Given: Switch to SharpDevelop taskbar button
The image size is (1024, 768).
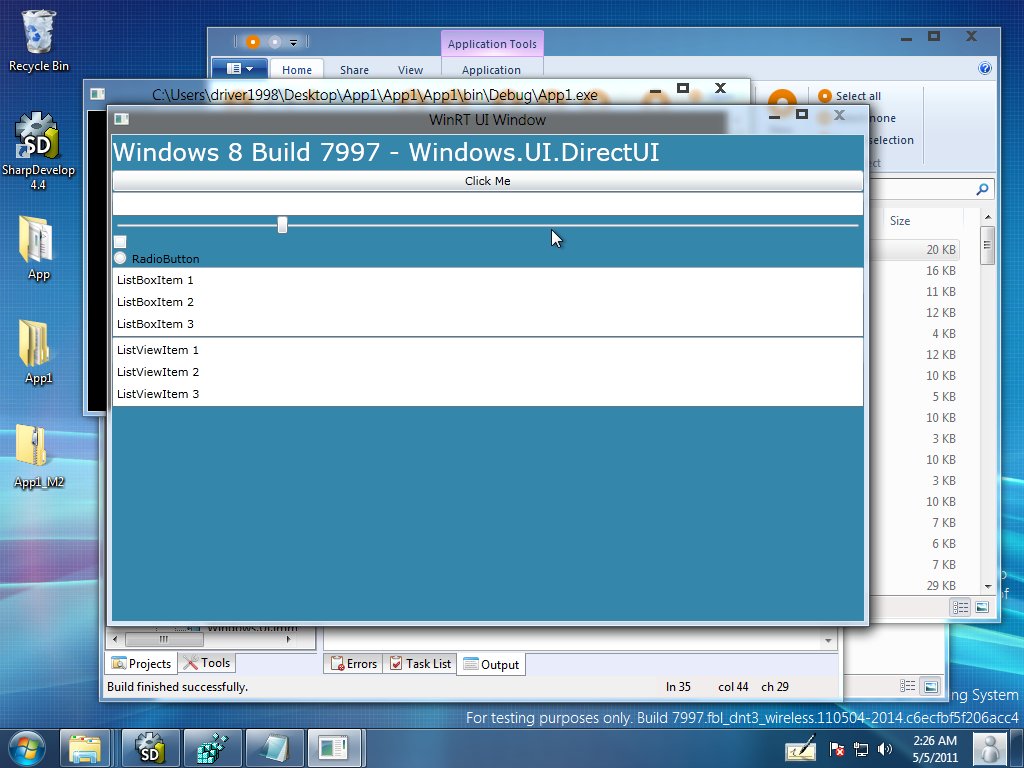Looking at the screenshot, I should tap(150, 748).
